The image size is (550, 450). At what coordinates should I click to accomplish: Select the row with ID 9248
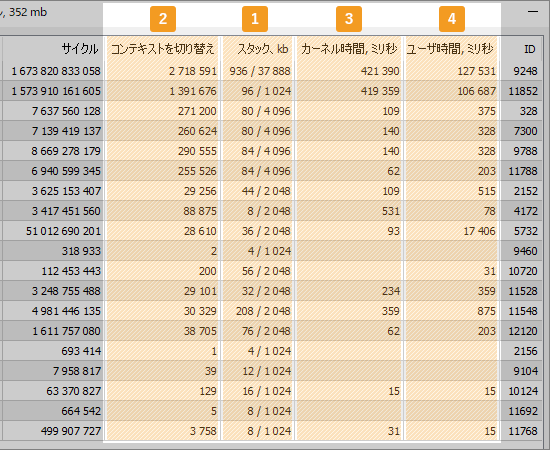tap(271, 71)
